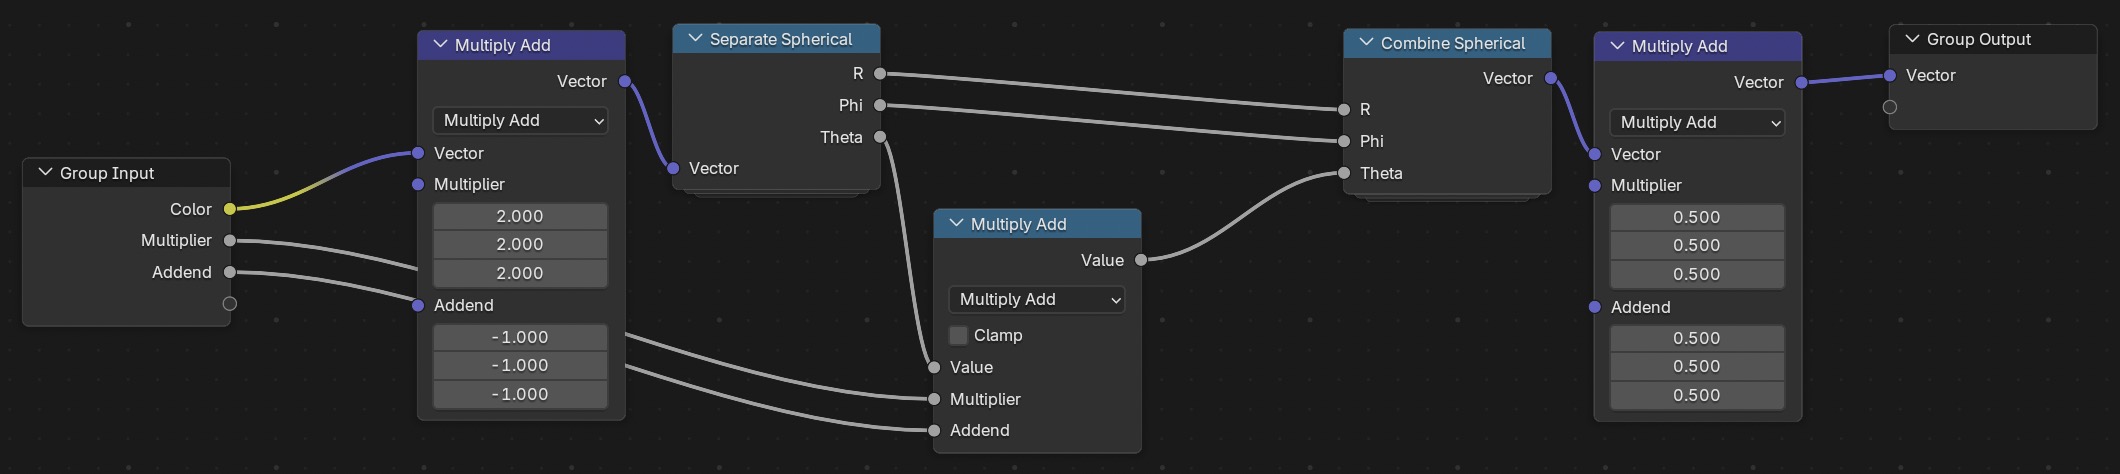The width and height of the screenshot is (2120, 474).
Task: Open the operation dropdown in the Multiply Add node feeding Group Output
Action: 1697,122
